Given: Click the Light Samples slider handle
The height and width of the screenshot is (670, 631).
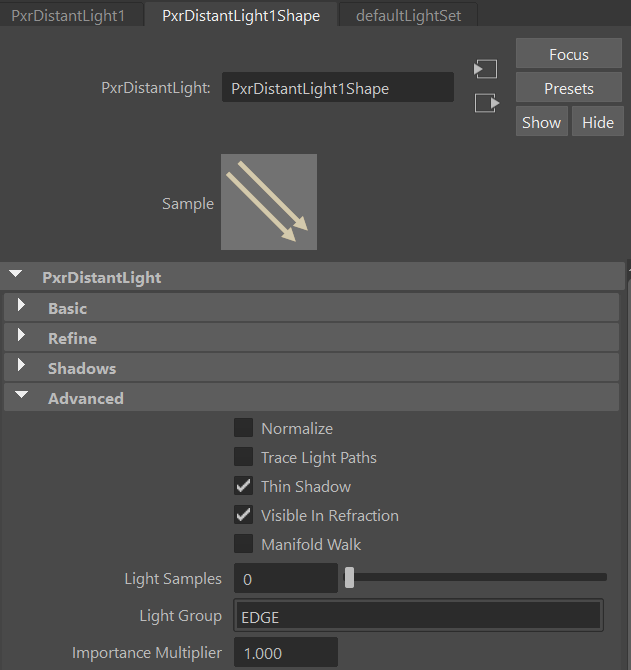Looking at the screenshot, I should pyautogui.click(x=349, y=577).
